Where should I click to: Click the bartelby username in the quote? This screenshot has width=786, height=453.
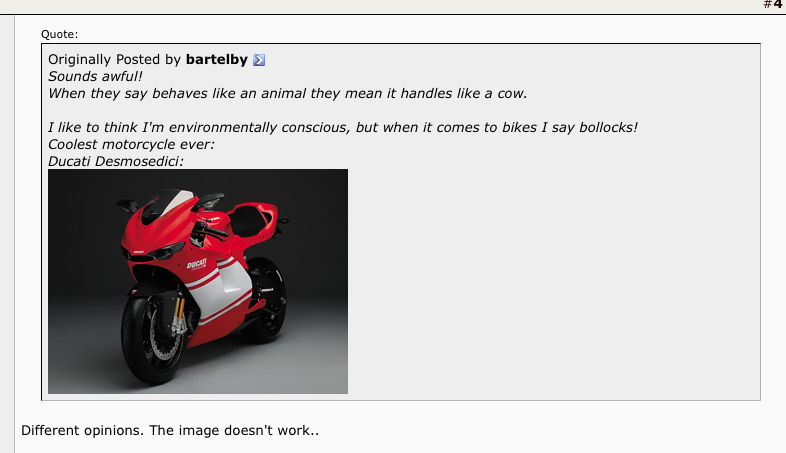coord(216,60)
